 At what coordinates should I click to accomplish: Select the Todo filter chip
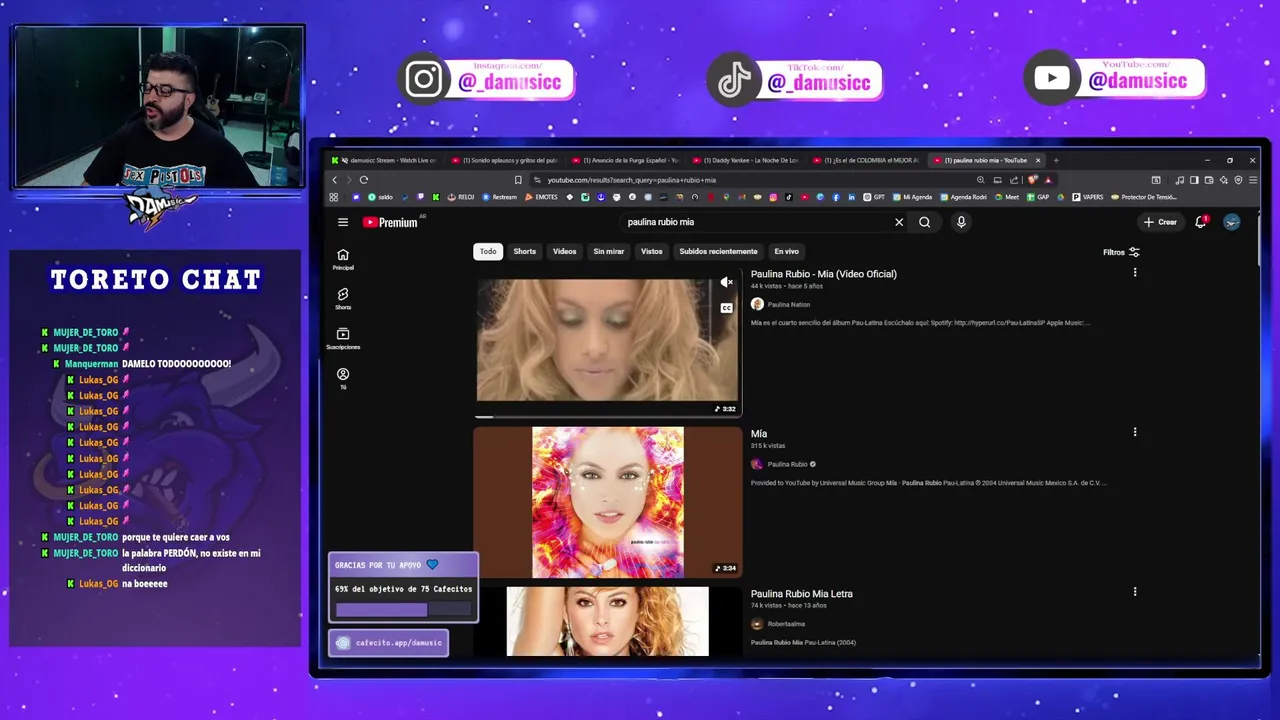[488, 251]
